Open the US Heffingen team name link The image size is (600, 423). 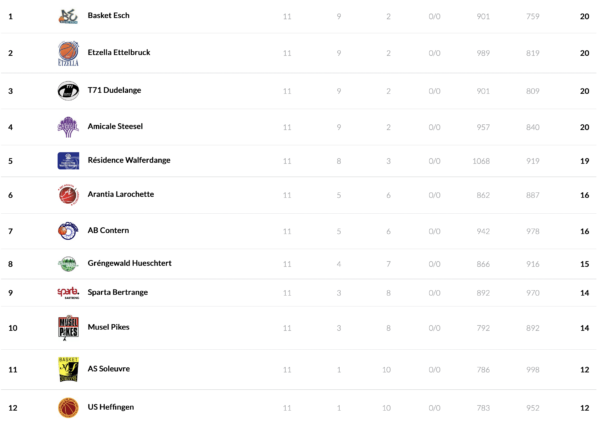coord(112,407)
